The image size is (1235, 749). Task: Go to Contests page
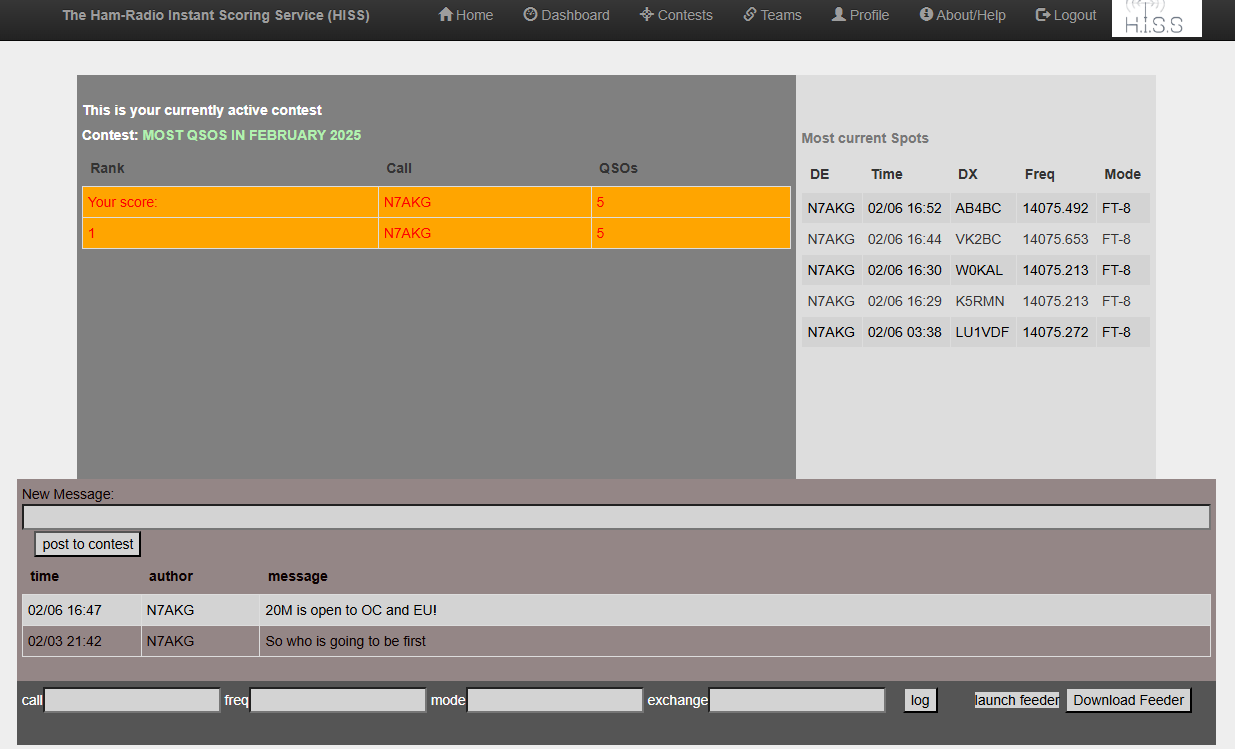click(x=677, y=15)
